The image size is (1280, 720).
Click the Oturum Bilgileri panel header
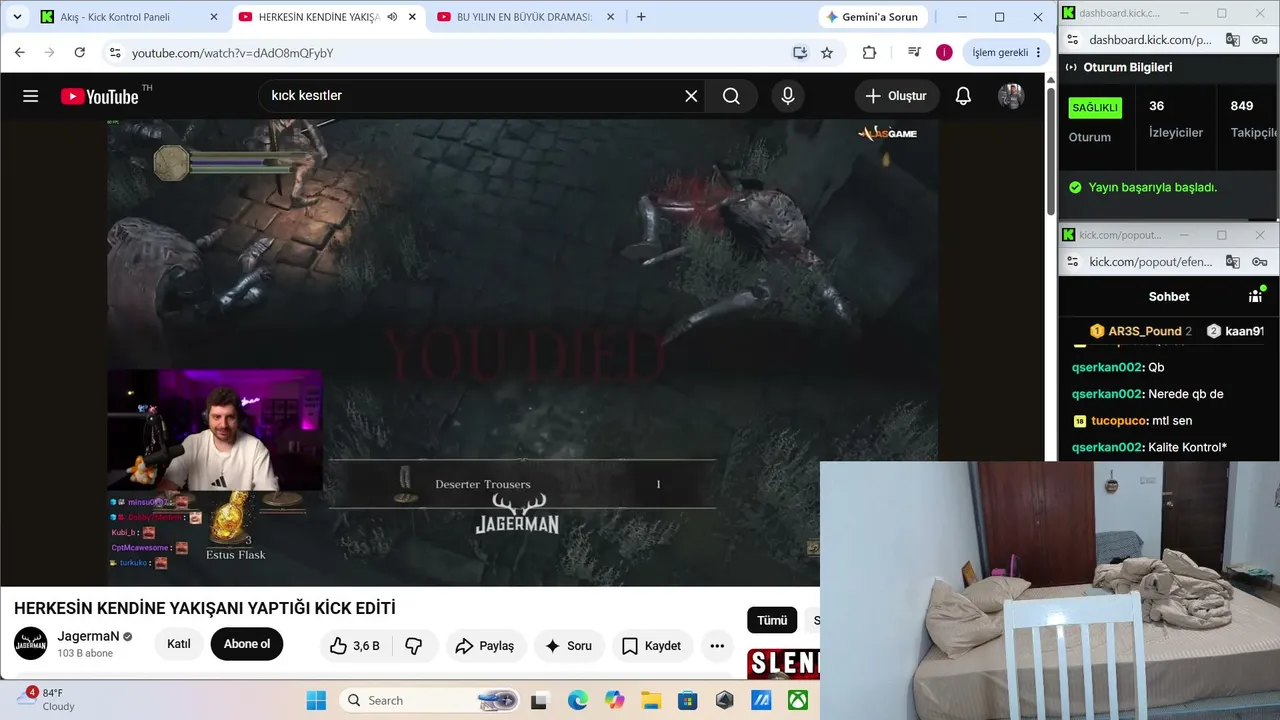pos(1127,67)
